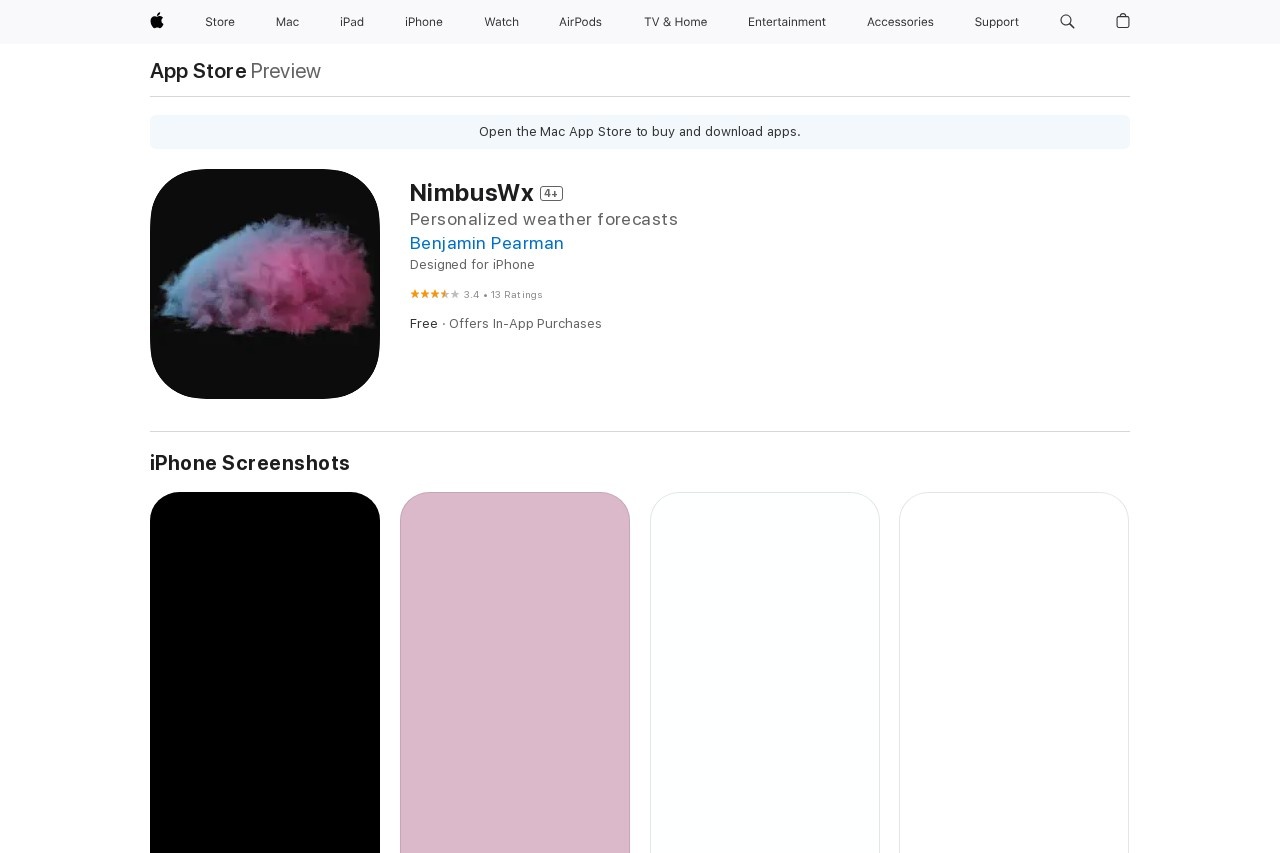This screenshot has height=853, width=1280.
Task: Open the white third iPhone screenshot
Action: (x=765, y=672)
